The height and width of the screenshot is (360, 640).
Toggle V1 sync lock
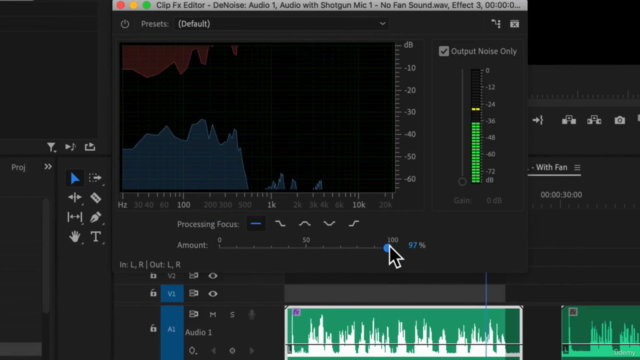coord(193,293)
